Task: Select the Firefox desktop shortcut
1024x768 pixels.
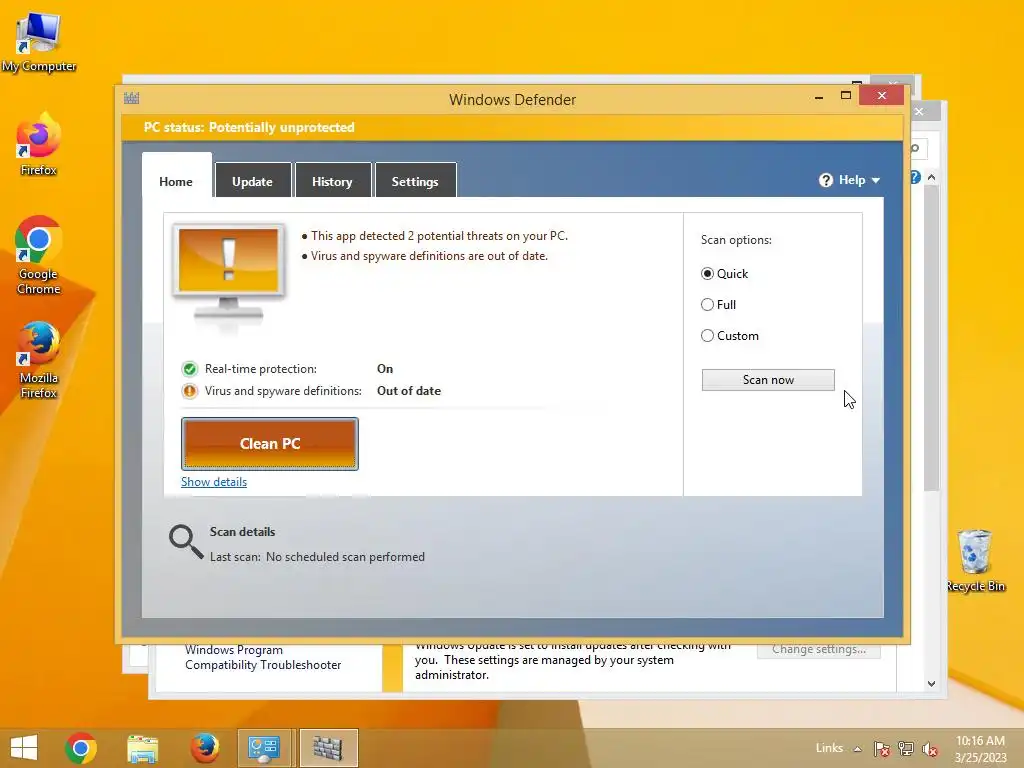Action: click(x=39, y=144)
